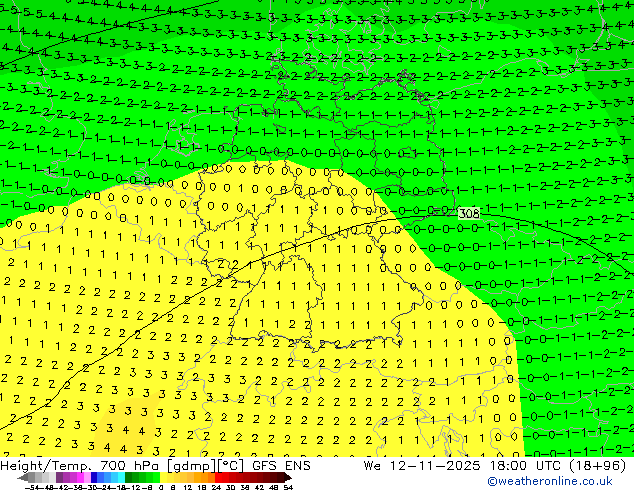Click the '18:00 UTC' time text
634x490 pixels.
pos(527,466)
